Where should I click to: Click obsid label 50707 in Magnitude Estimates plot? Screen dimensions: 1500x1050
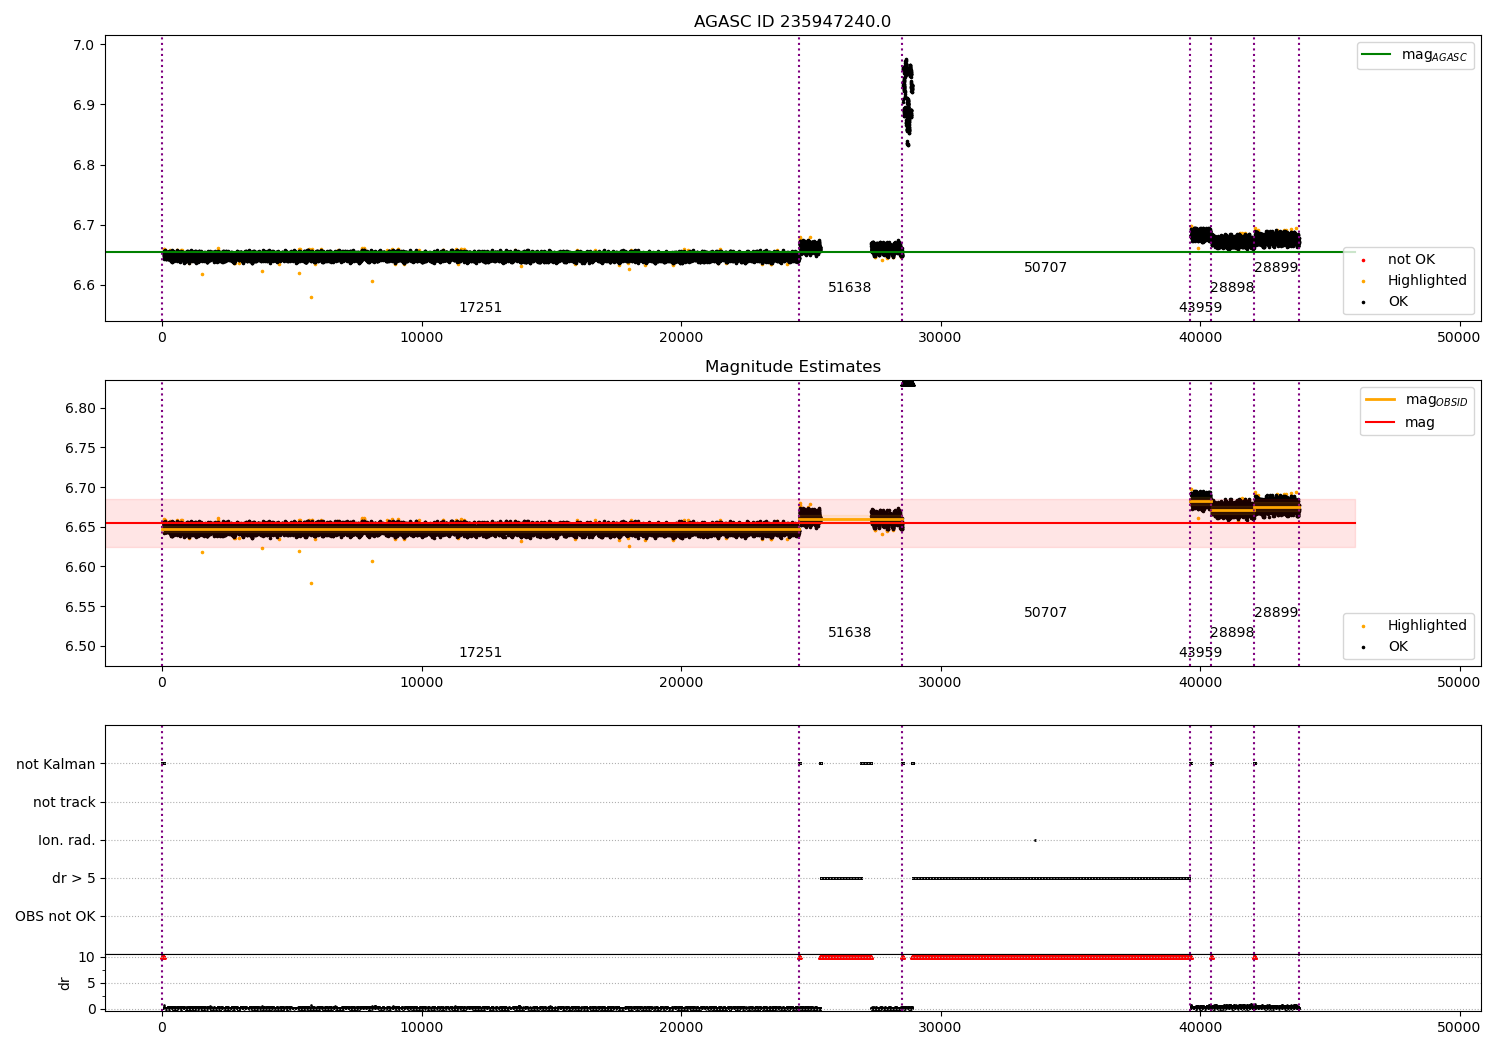pyautogui.click(x=1045, y=613)
